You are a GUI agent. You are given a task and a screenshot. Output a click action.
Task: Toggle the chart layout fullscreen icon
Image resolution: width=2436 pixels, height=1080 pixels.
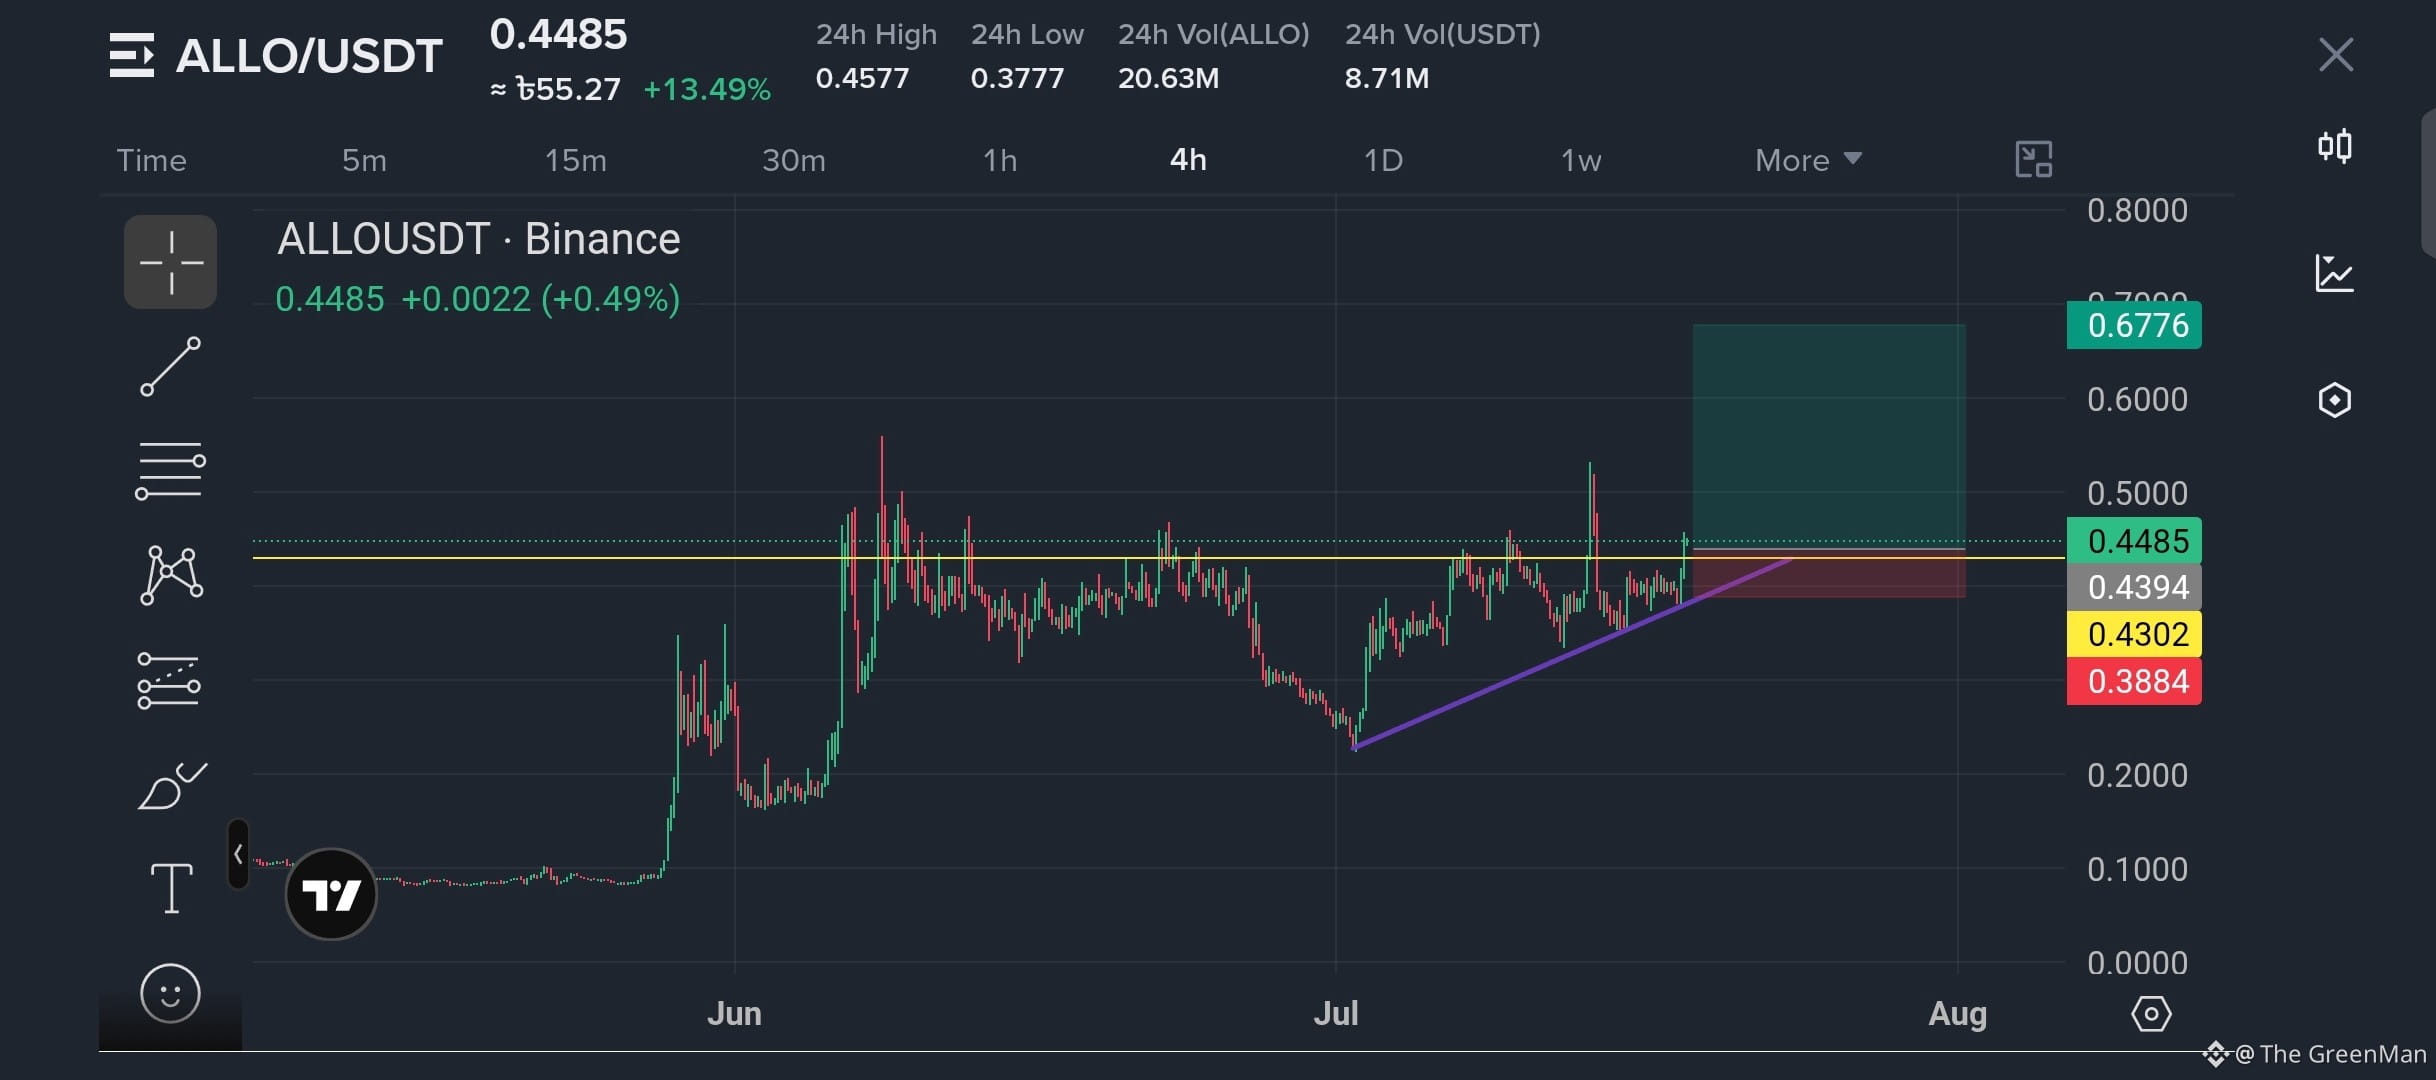(x=2034, y=159)
